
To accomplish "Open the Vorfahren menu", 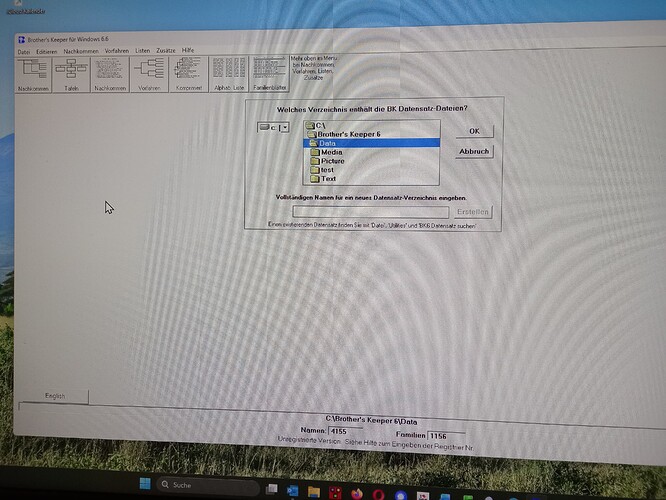I will pyautogui.click(x=117, y=51).
